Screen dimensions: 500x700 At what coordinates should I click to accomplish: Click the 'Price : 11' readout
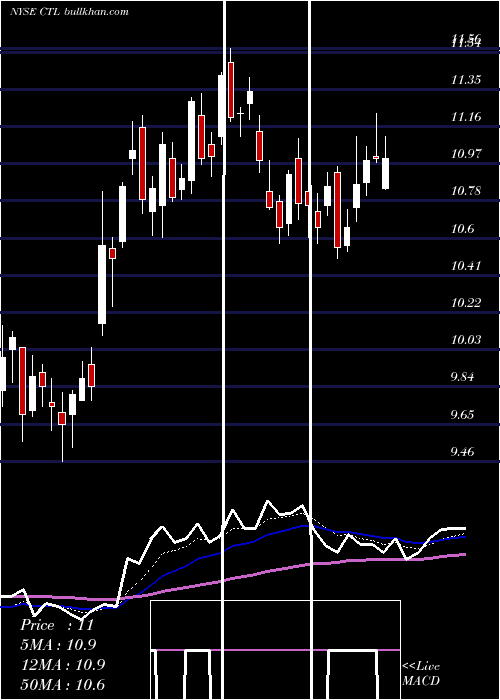(57, 625)
